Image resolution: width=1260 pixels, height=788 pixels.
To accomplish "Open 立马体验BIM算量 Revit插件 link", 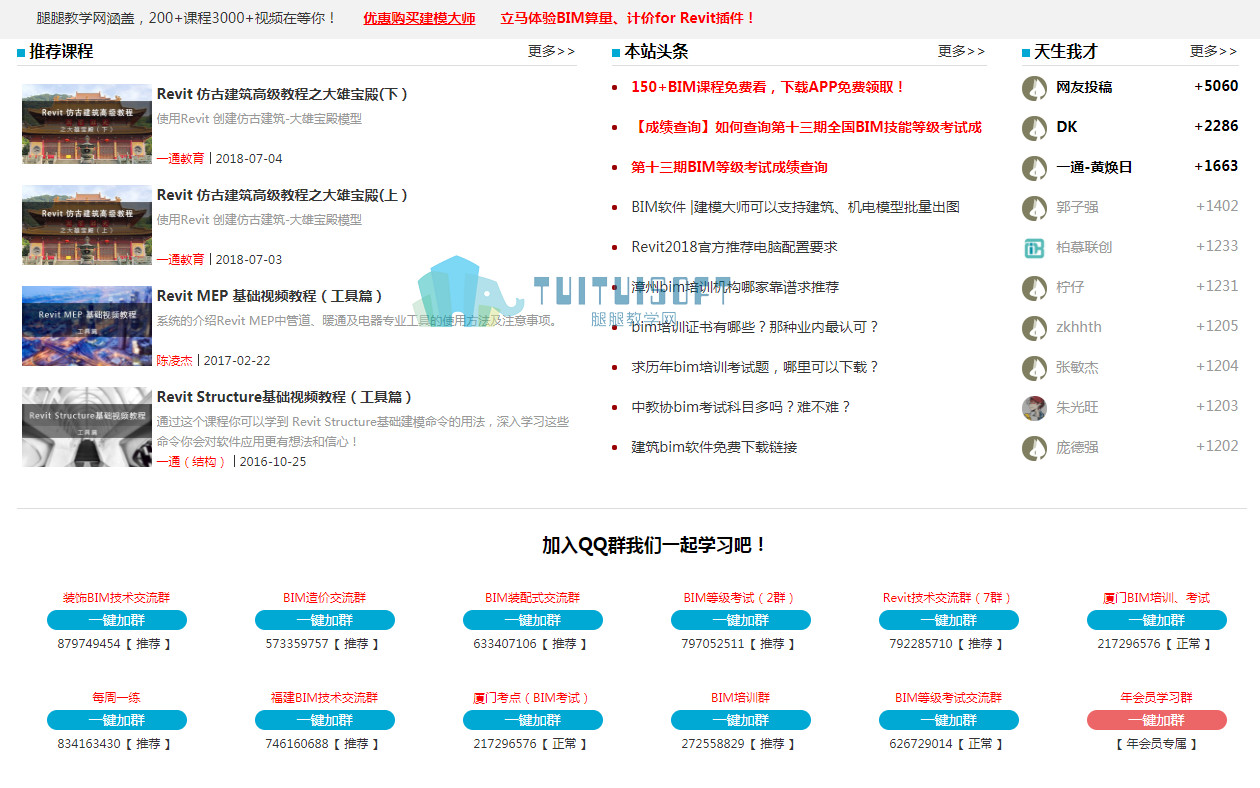I will click(x=628, y=18).
